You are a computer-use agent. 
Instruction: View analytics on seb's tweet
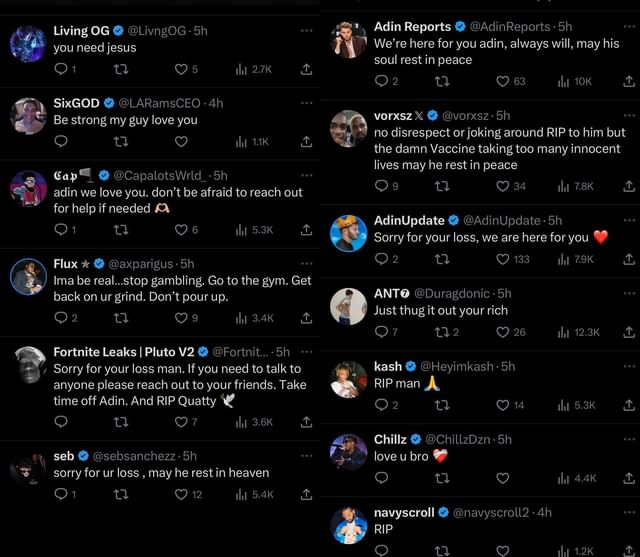pos(256,494)
